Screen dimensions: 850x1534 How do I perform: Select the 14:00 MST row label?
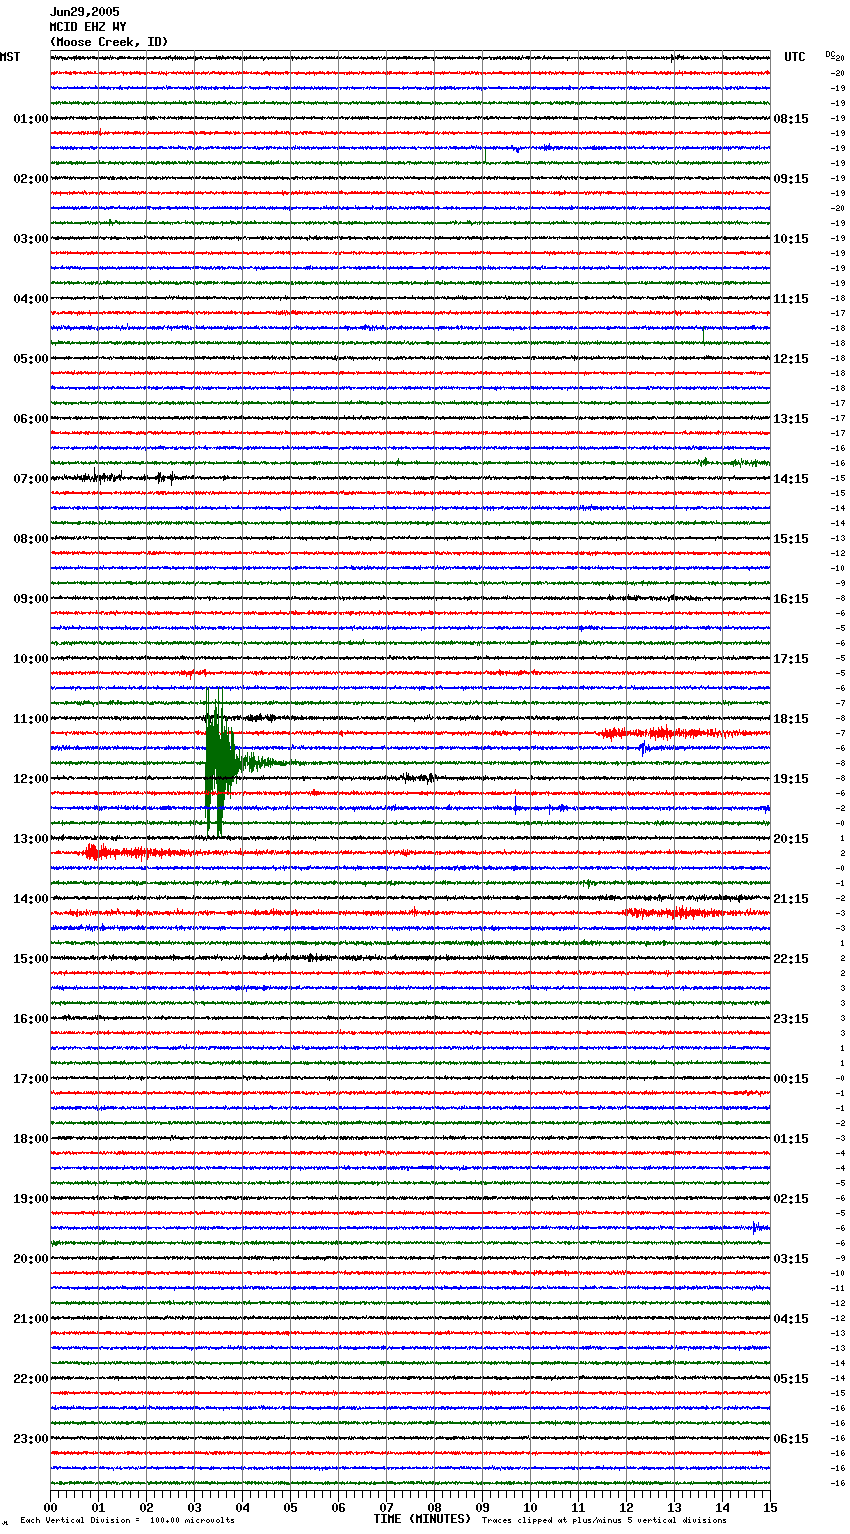coord(31,899)
